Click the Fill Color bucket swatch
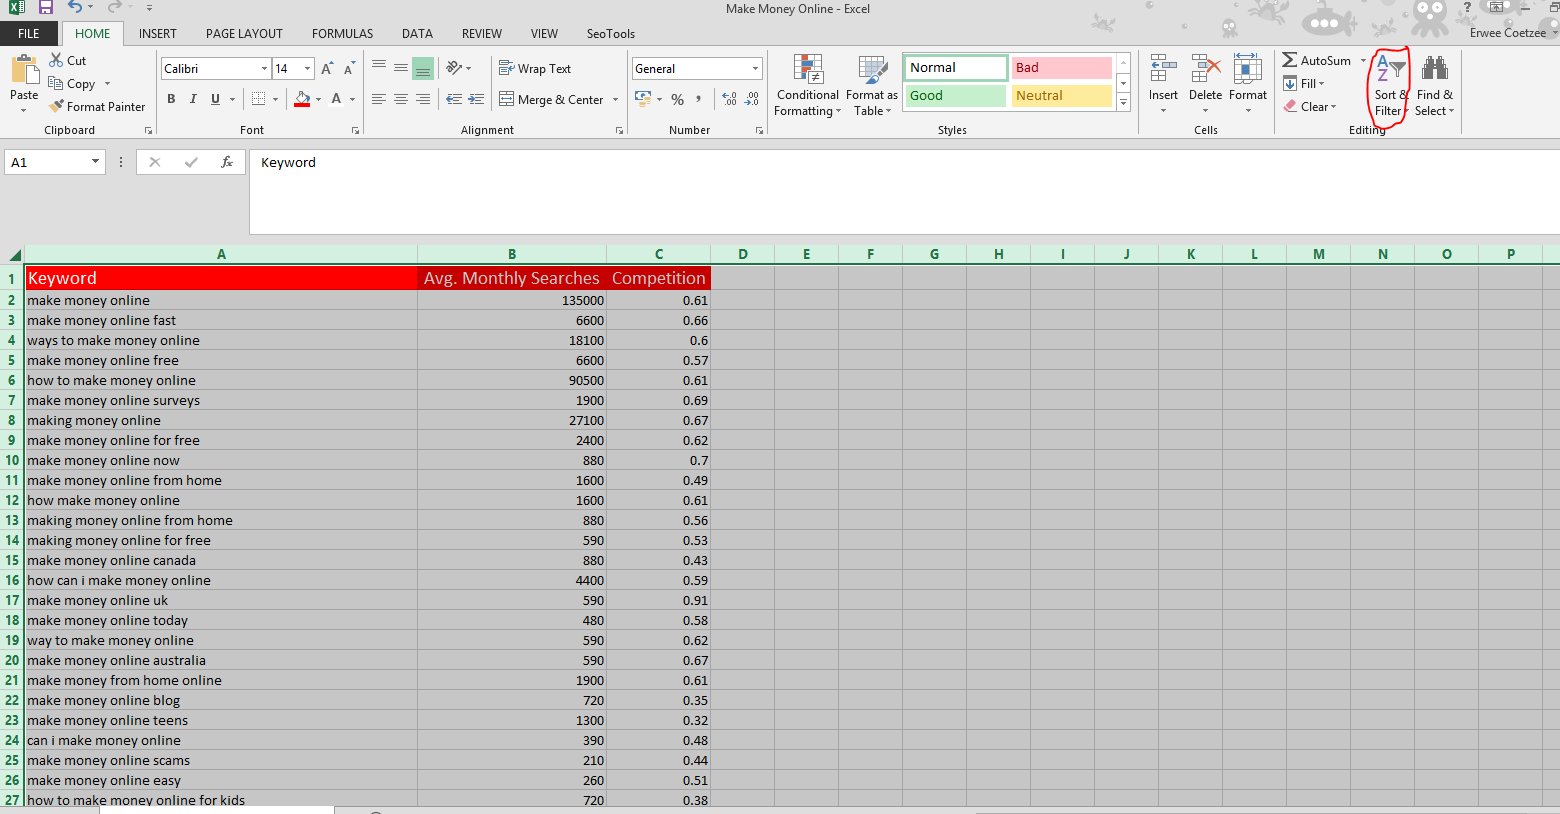Image resolution: width=1560 pixels, height=814 pixels. coord(302,99)
